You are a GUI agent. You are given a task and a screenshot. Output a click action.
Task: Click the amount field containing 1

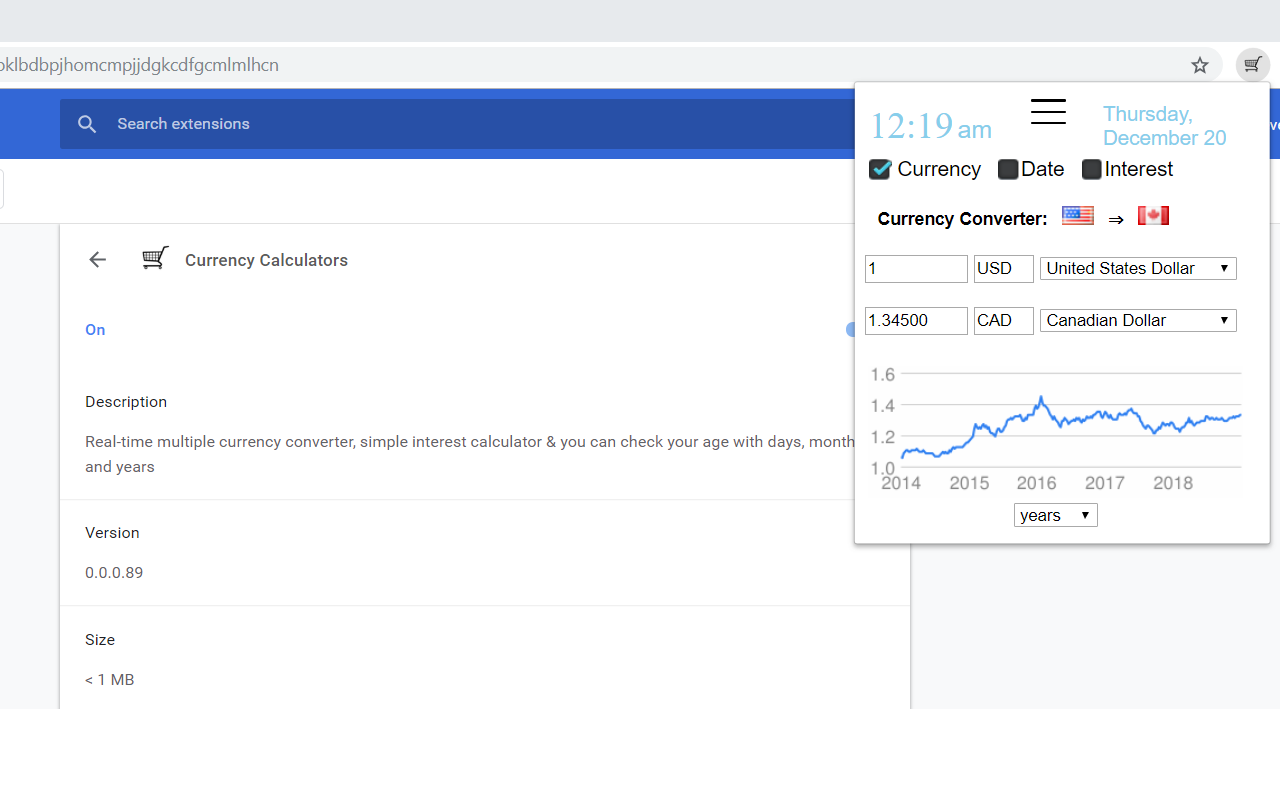pyautogui.click(x=916, y=268)
